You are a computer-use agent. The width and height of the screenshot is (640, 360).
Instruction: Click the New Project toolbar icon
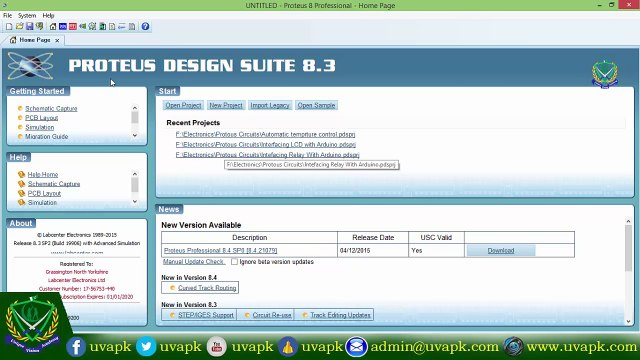[x=9, y=27]
